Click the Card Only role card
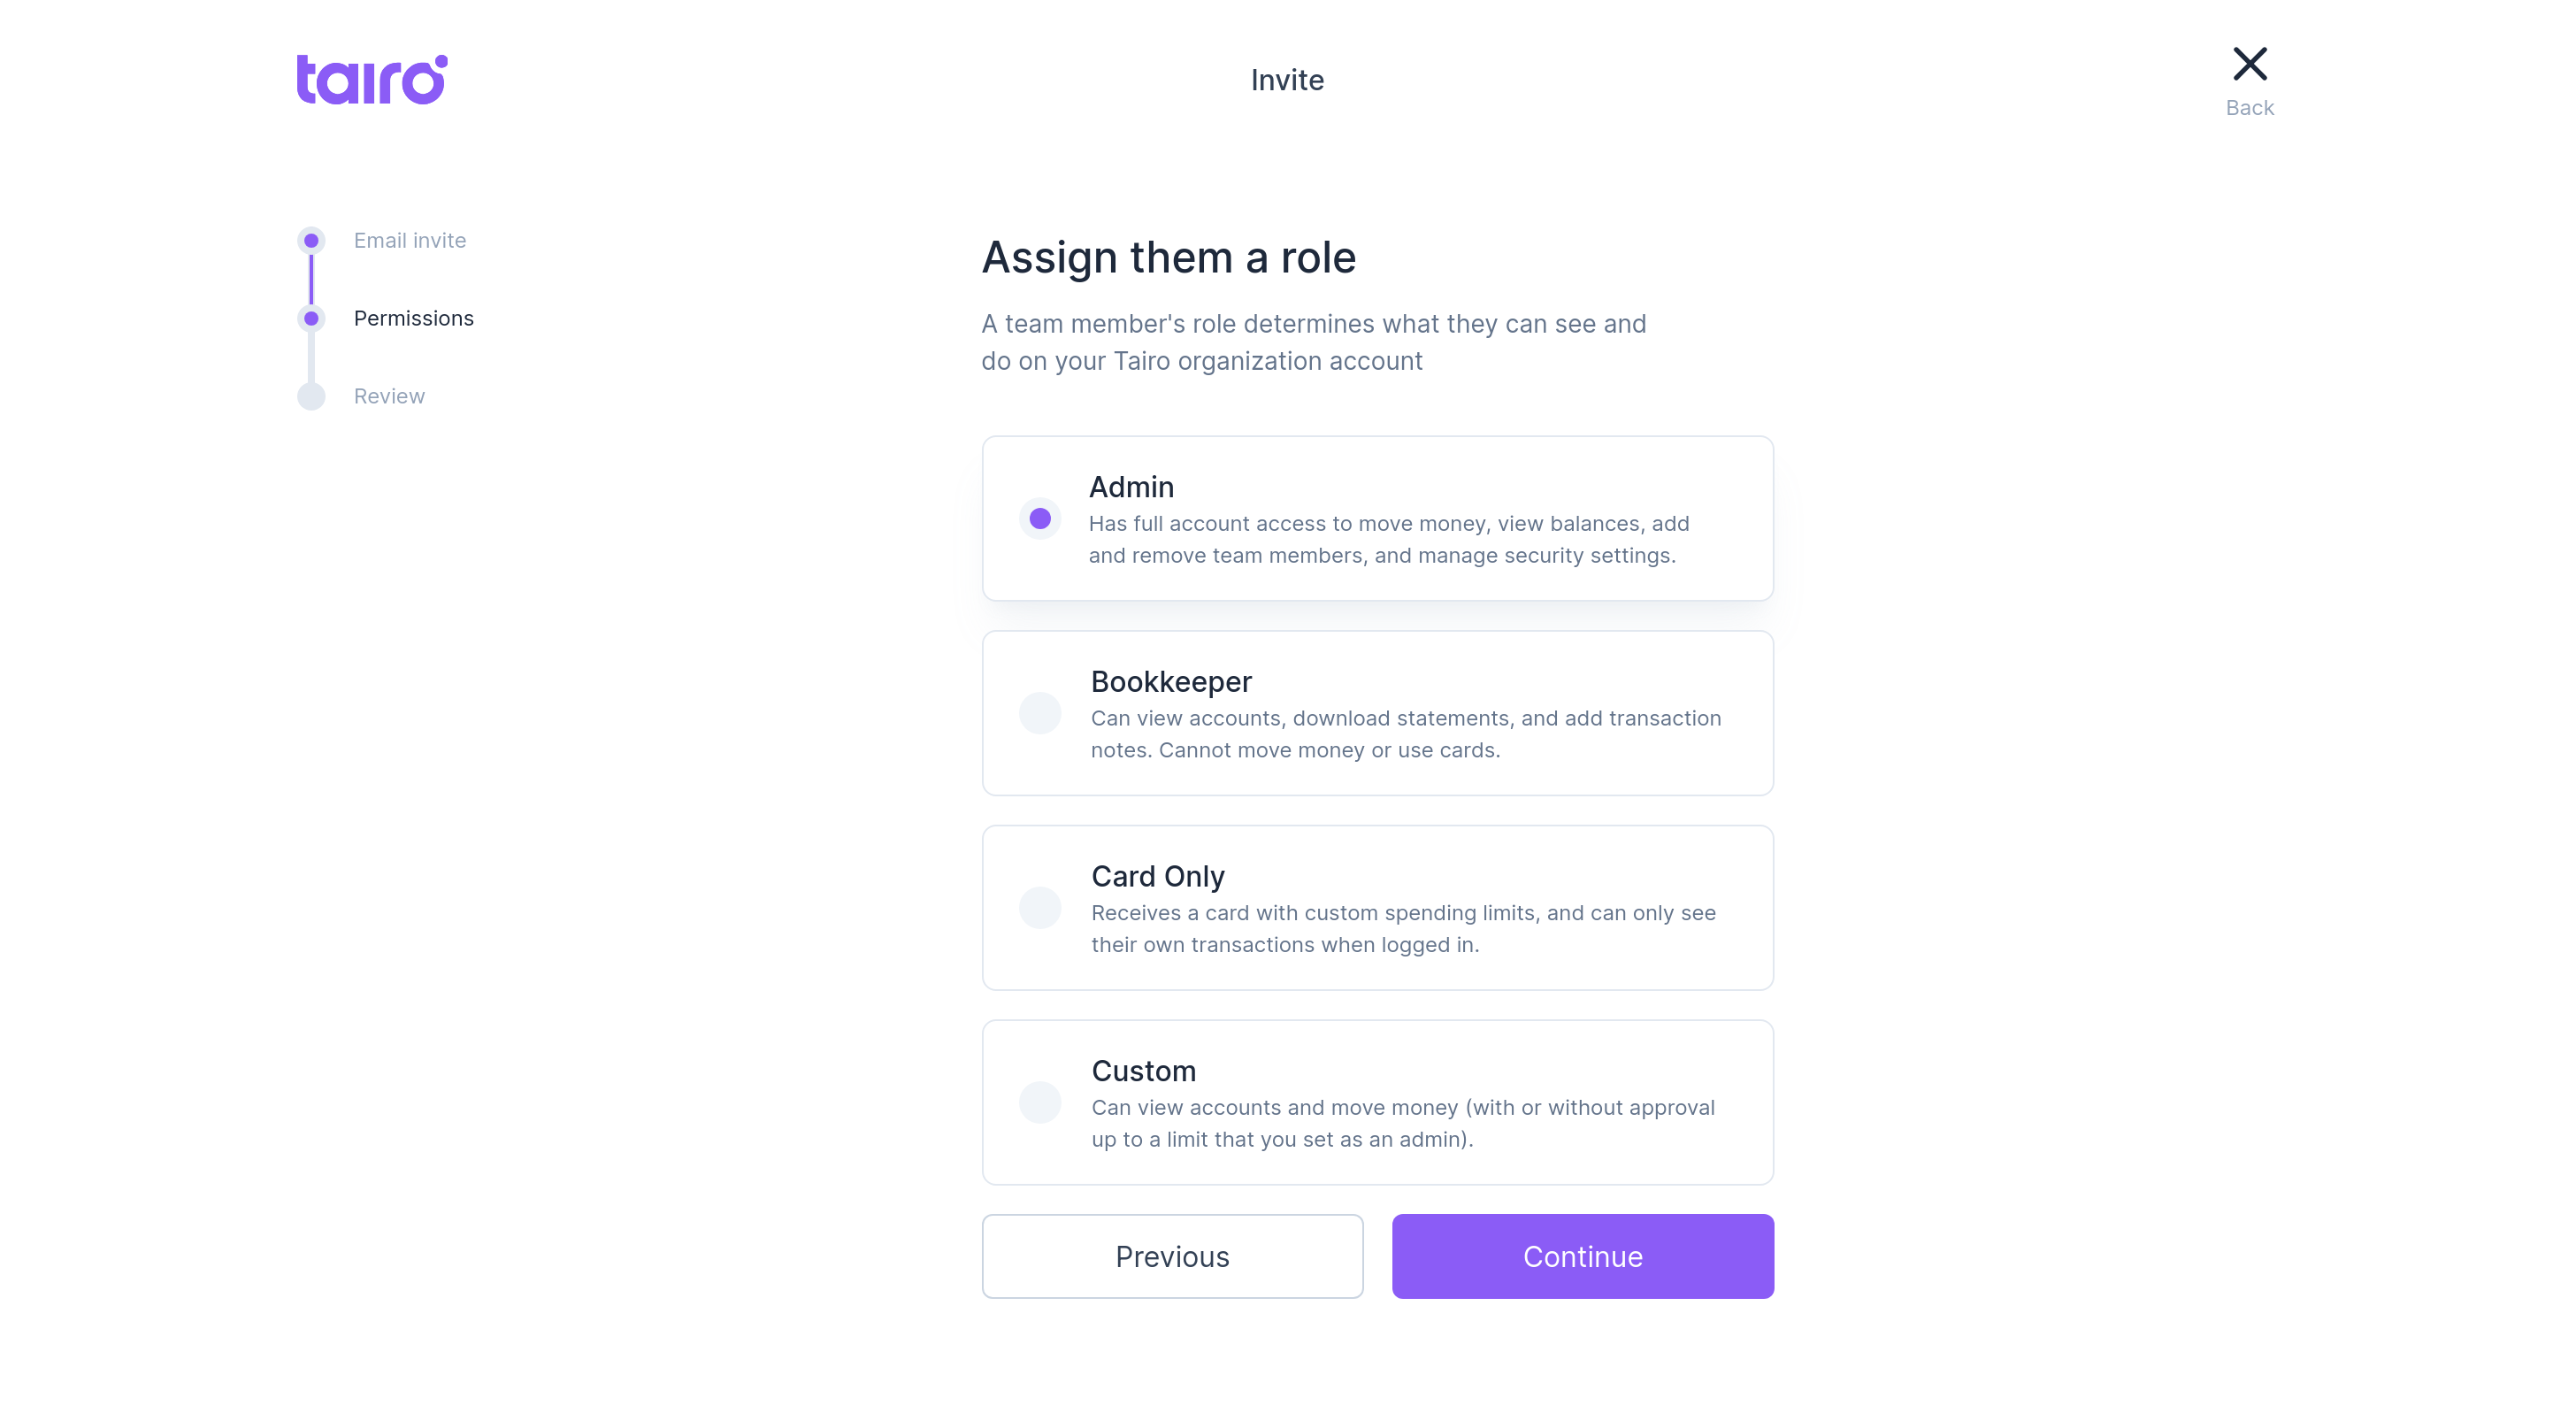Screen dimensions: 2576x1421 coord(1377,907)
